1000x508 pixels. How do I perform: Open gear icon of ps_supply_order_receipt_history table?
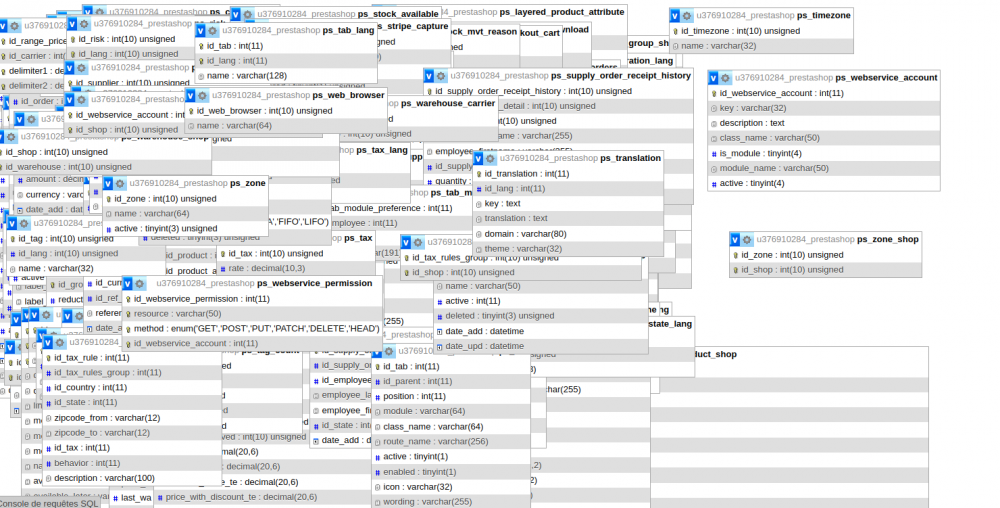coord(441,76)
